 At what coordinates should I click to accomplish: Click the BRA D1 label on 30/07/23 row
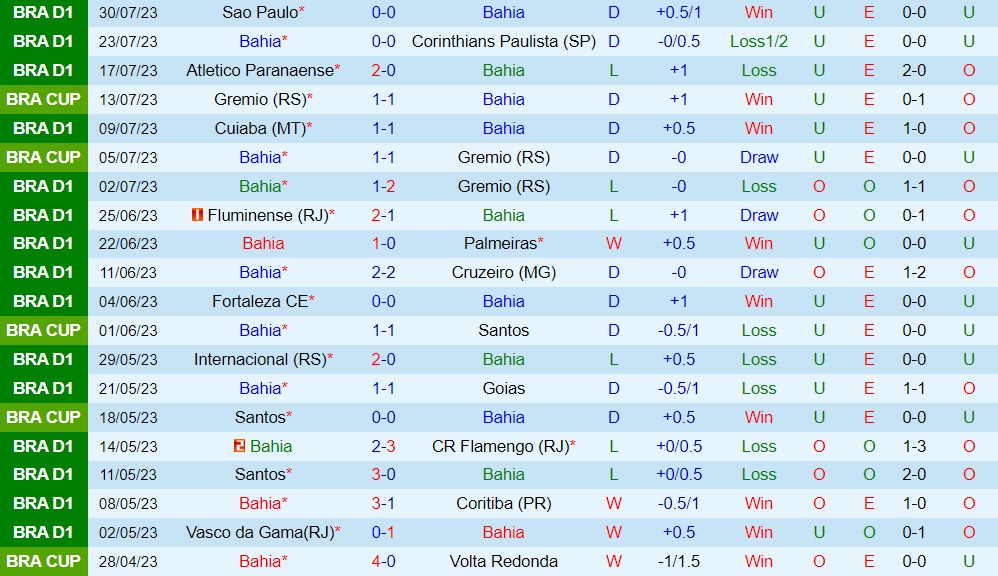[x=44, y=12]
